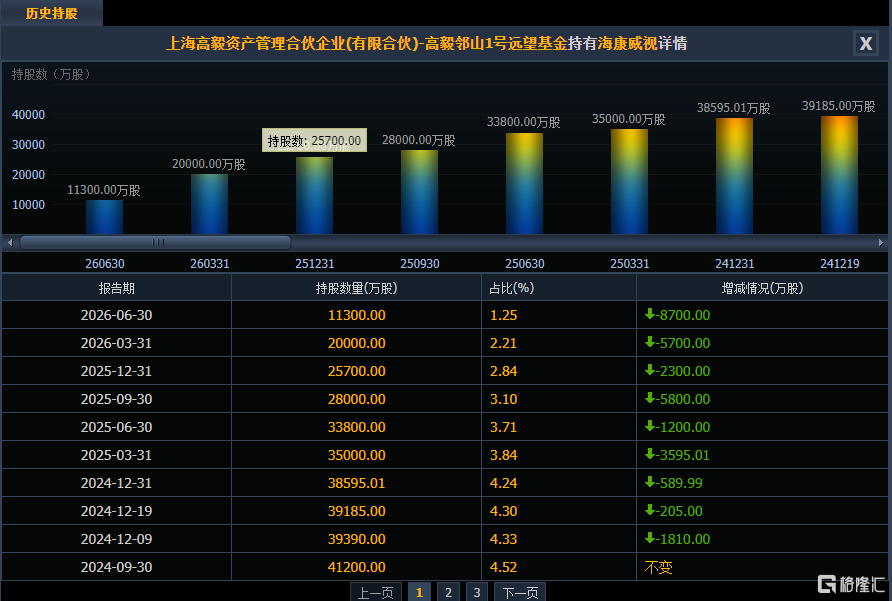Select the 2025-03-31 report date cell
The width and height of the screenshot is (892, 601).
(117, 455)
